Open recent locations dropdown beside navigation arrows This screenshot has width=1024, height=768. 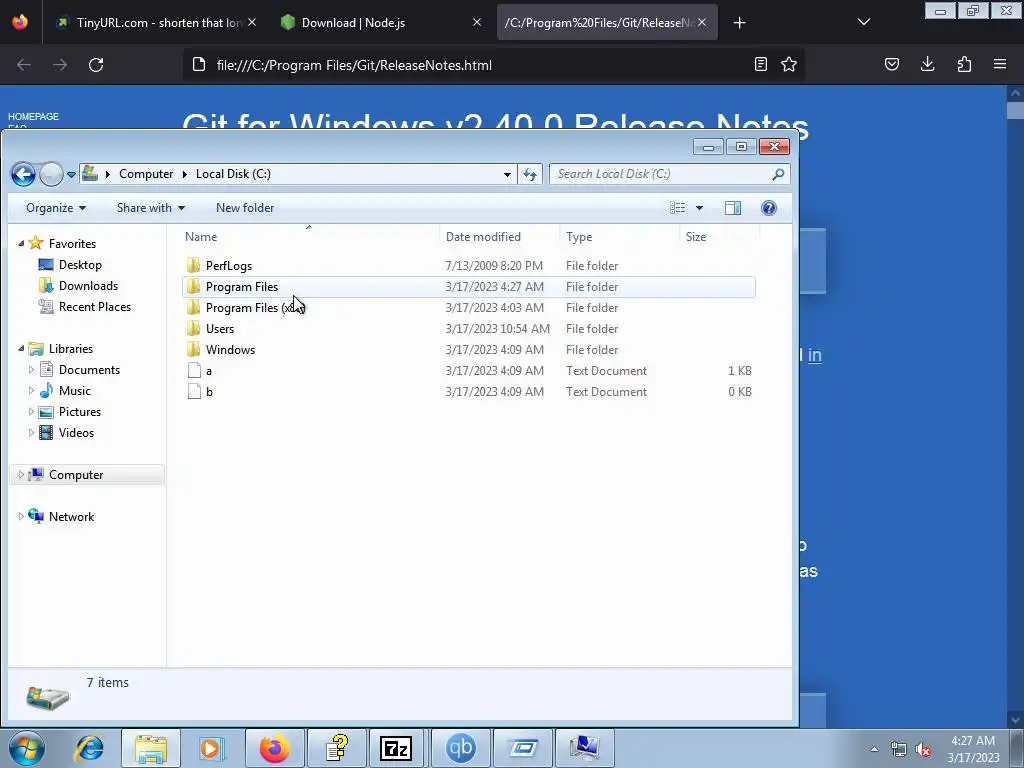[71, 174]
